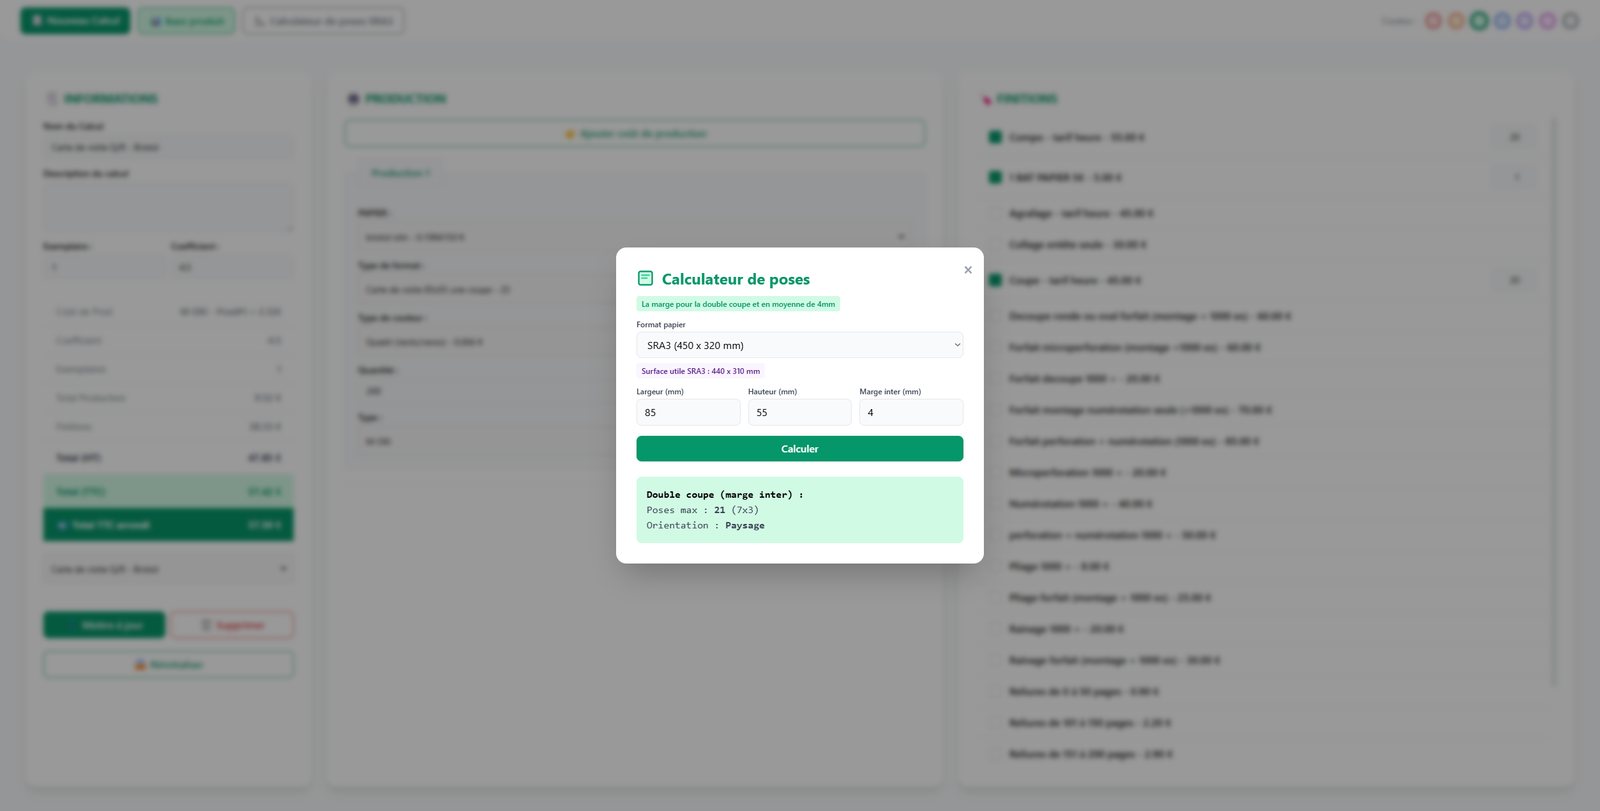1600x811 pixels.
Task: Enable the Agrafage tarif heure checkbox
Action: pyautogui.click(x=995, y=213)
